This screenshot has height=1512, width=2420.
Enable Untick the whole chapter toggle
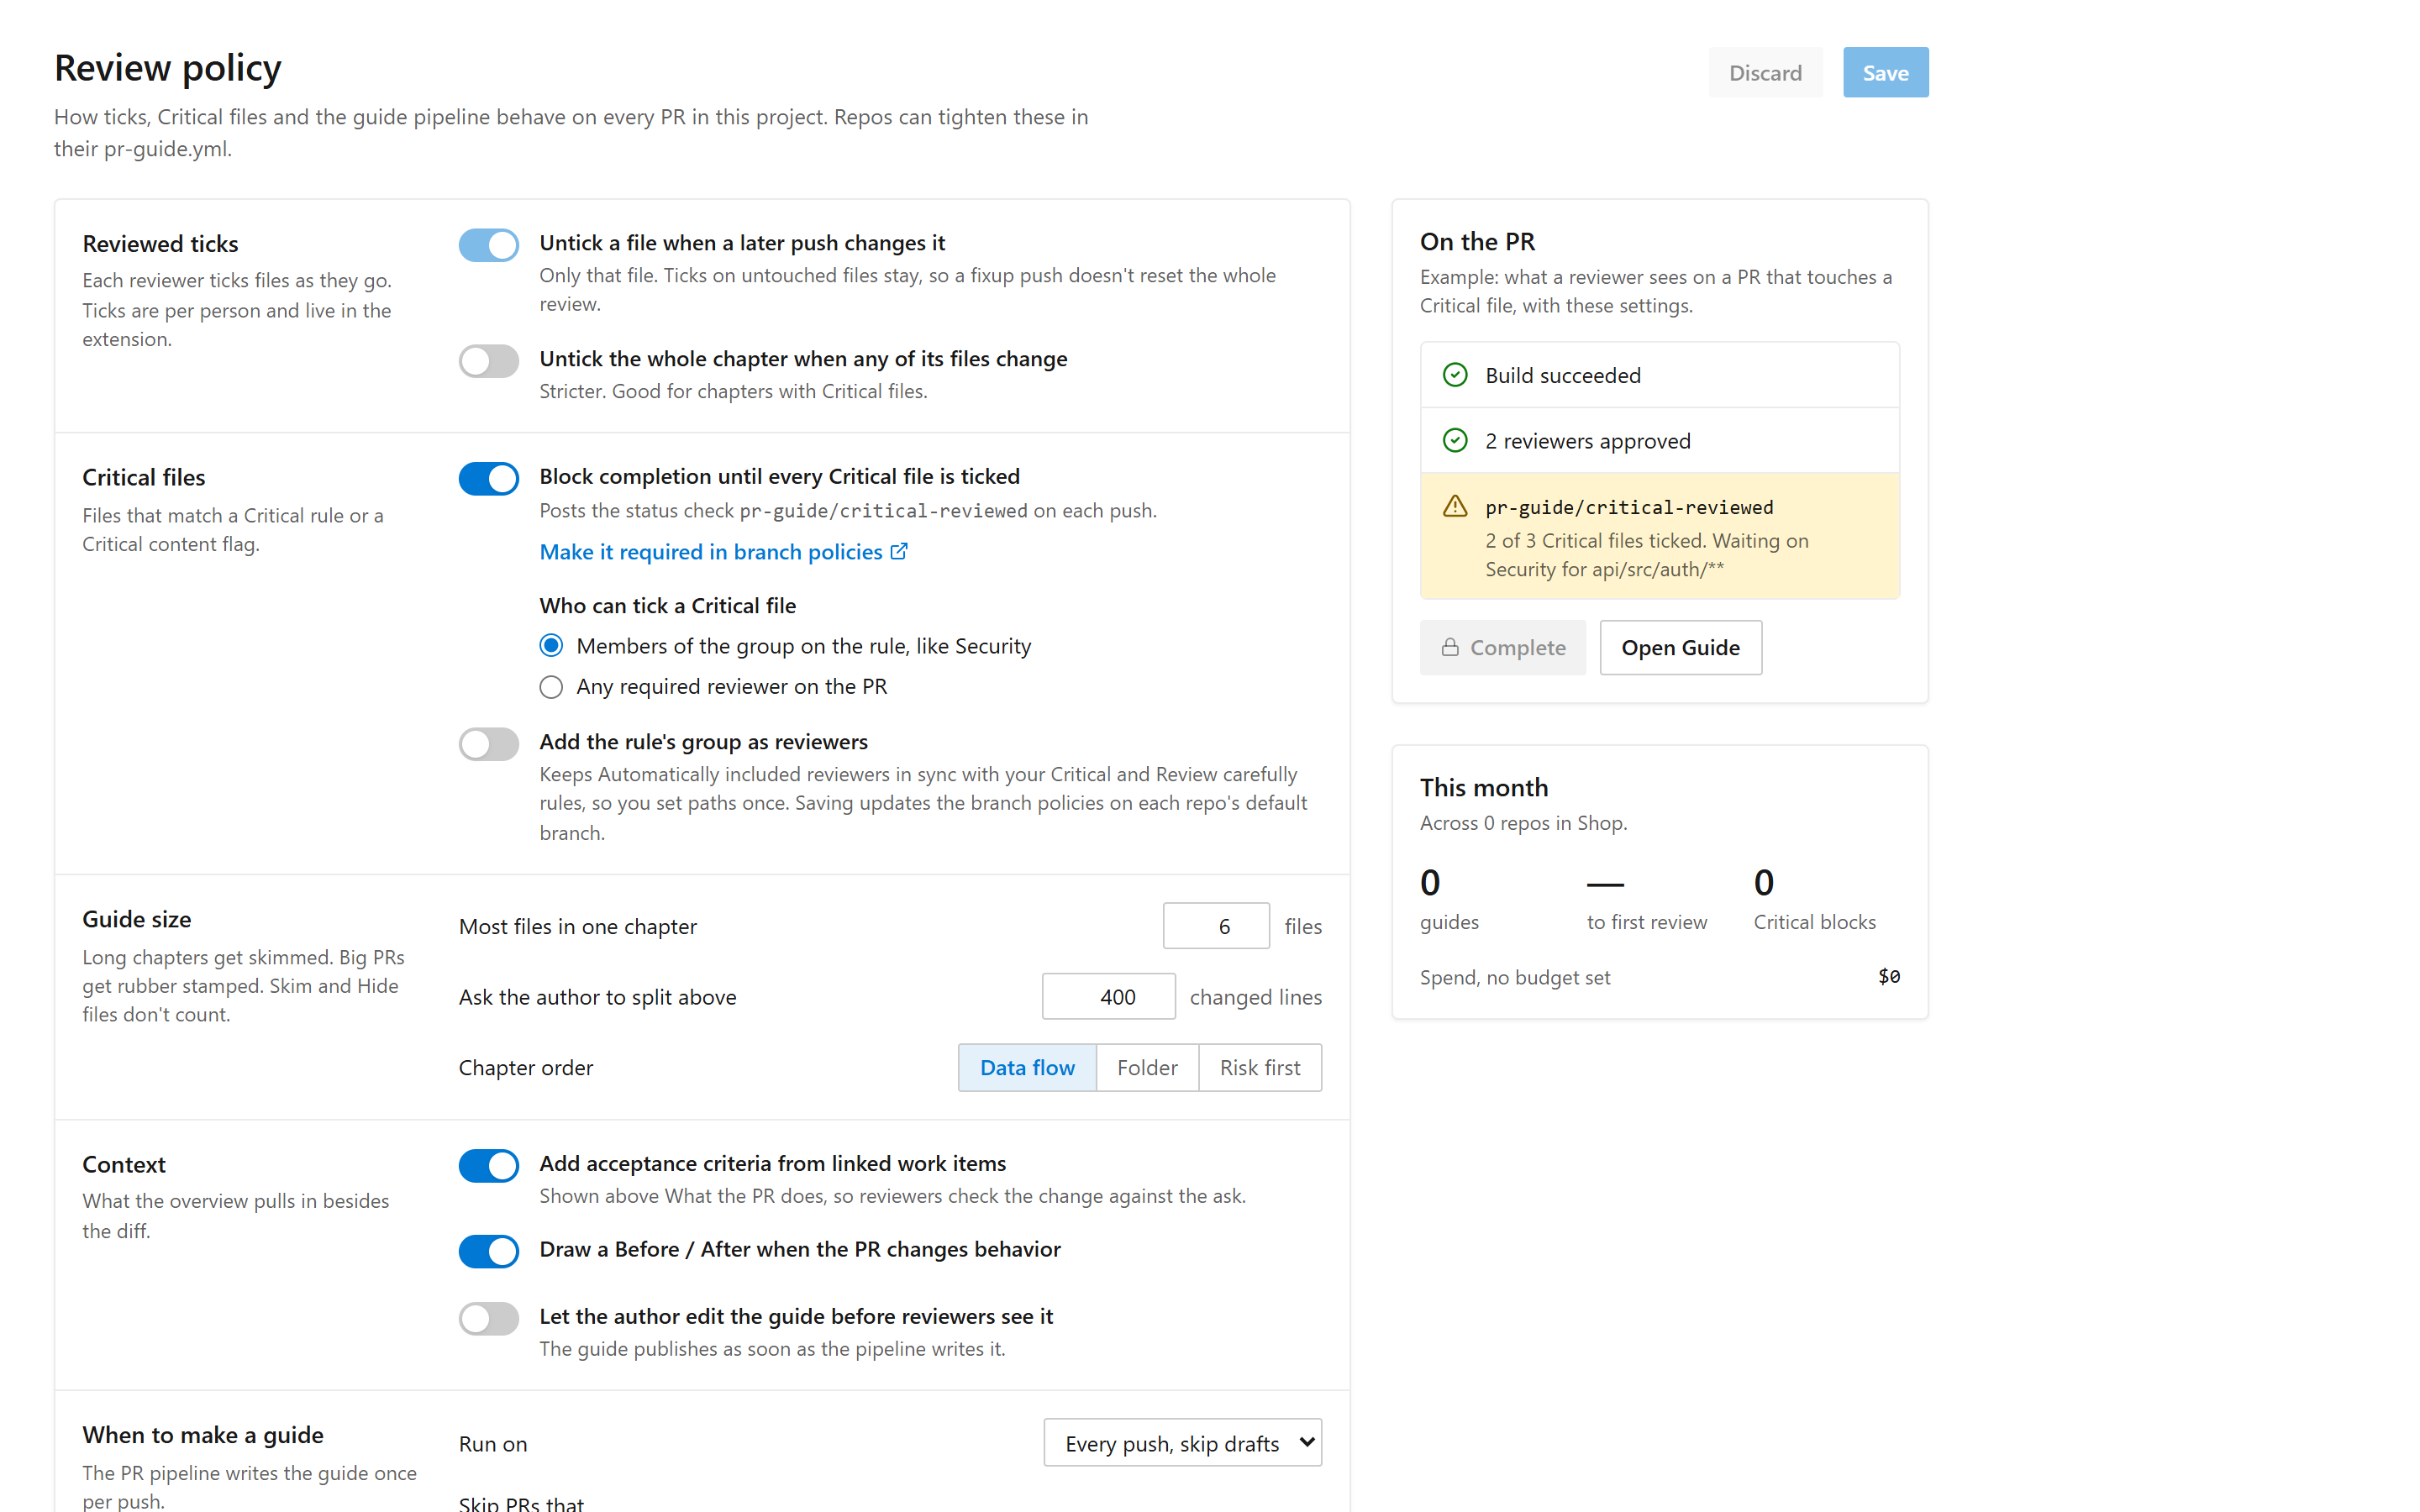(488, 361)
